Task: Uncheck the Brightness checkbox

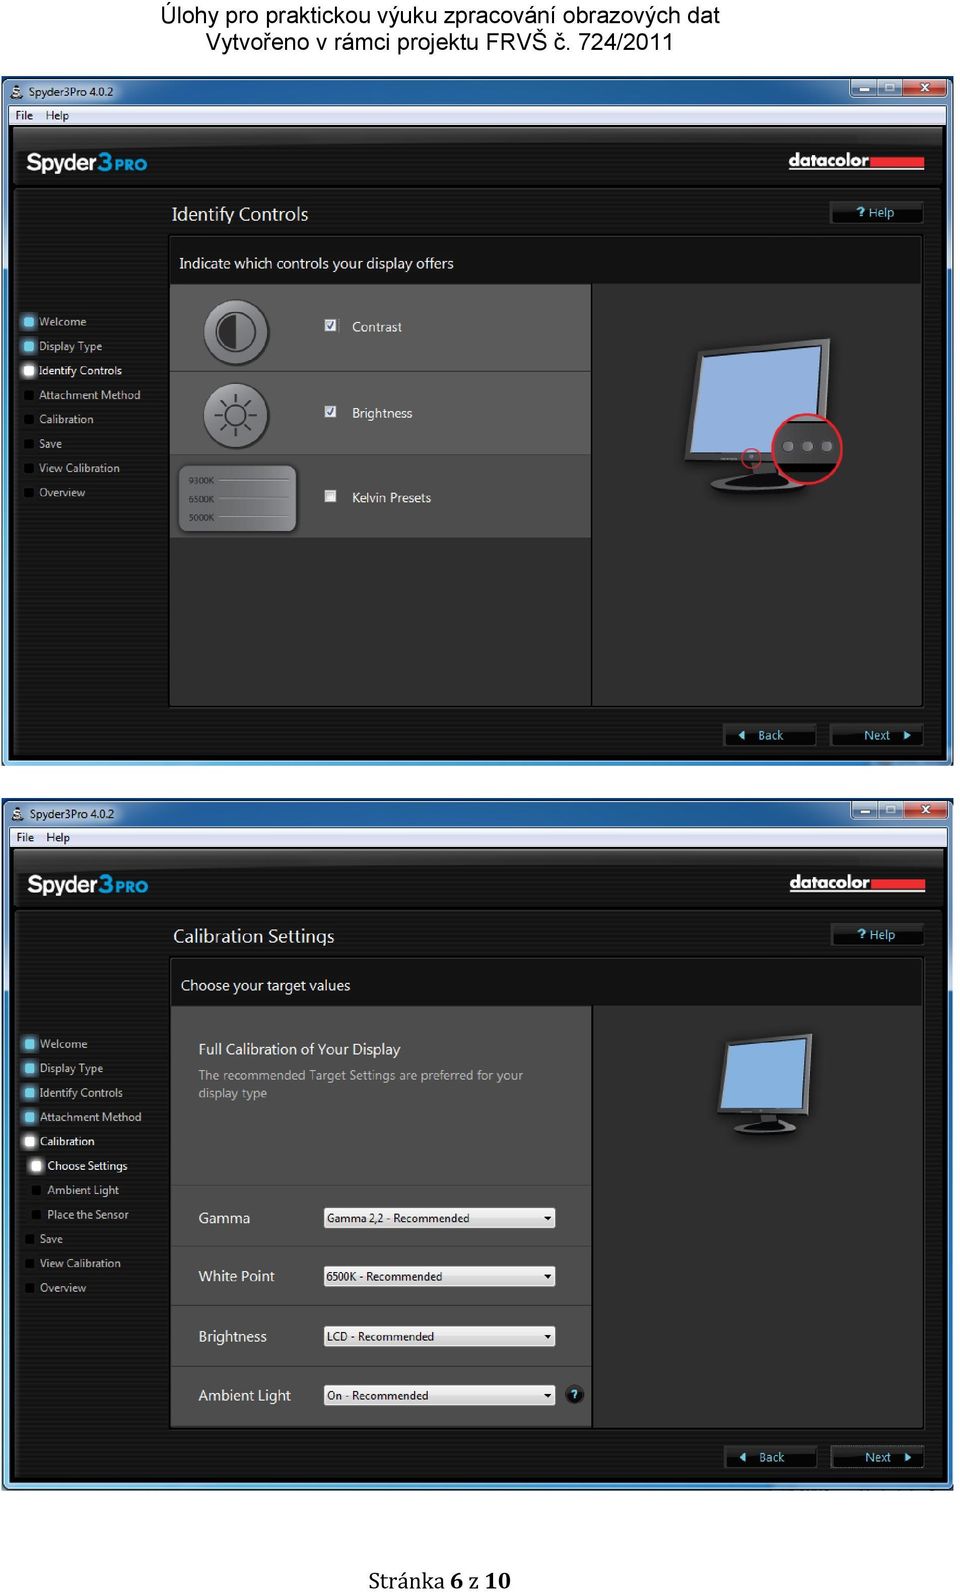Action: pyautogui.click(x=331, y=412)
